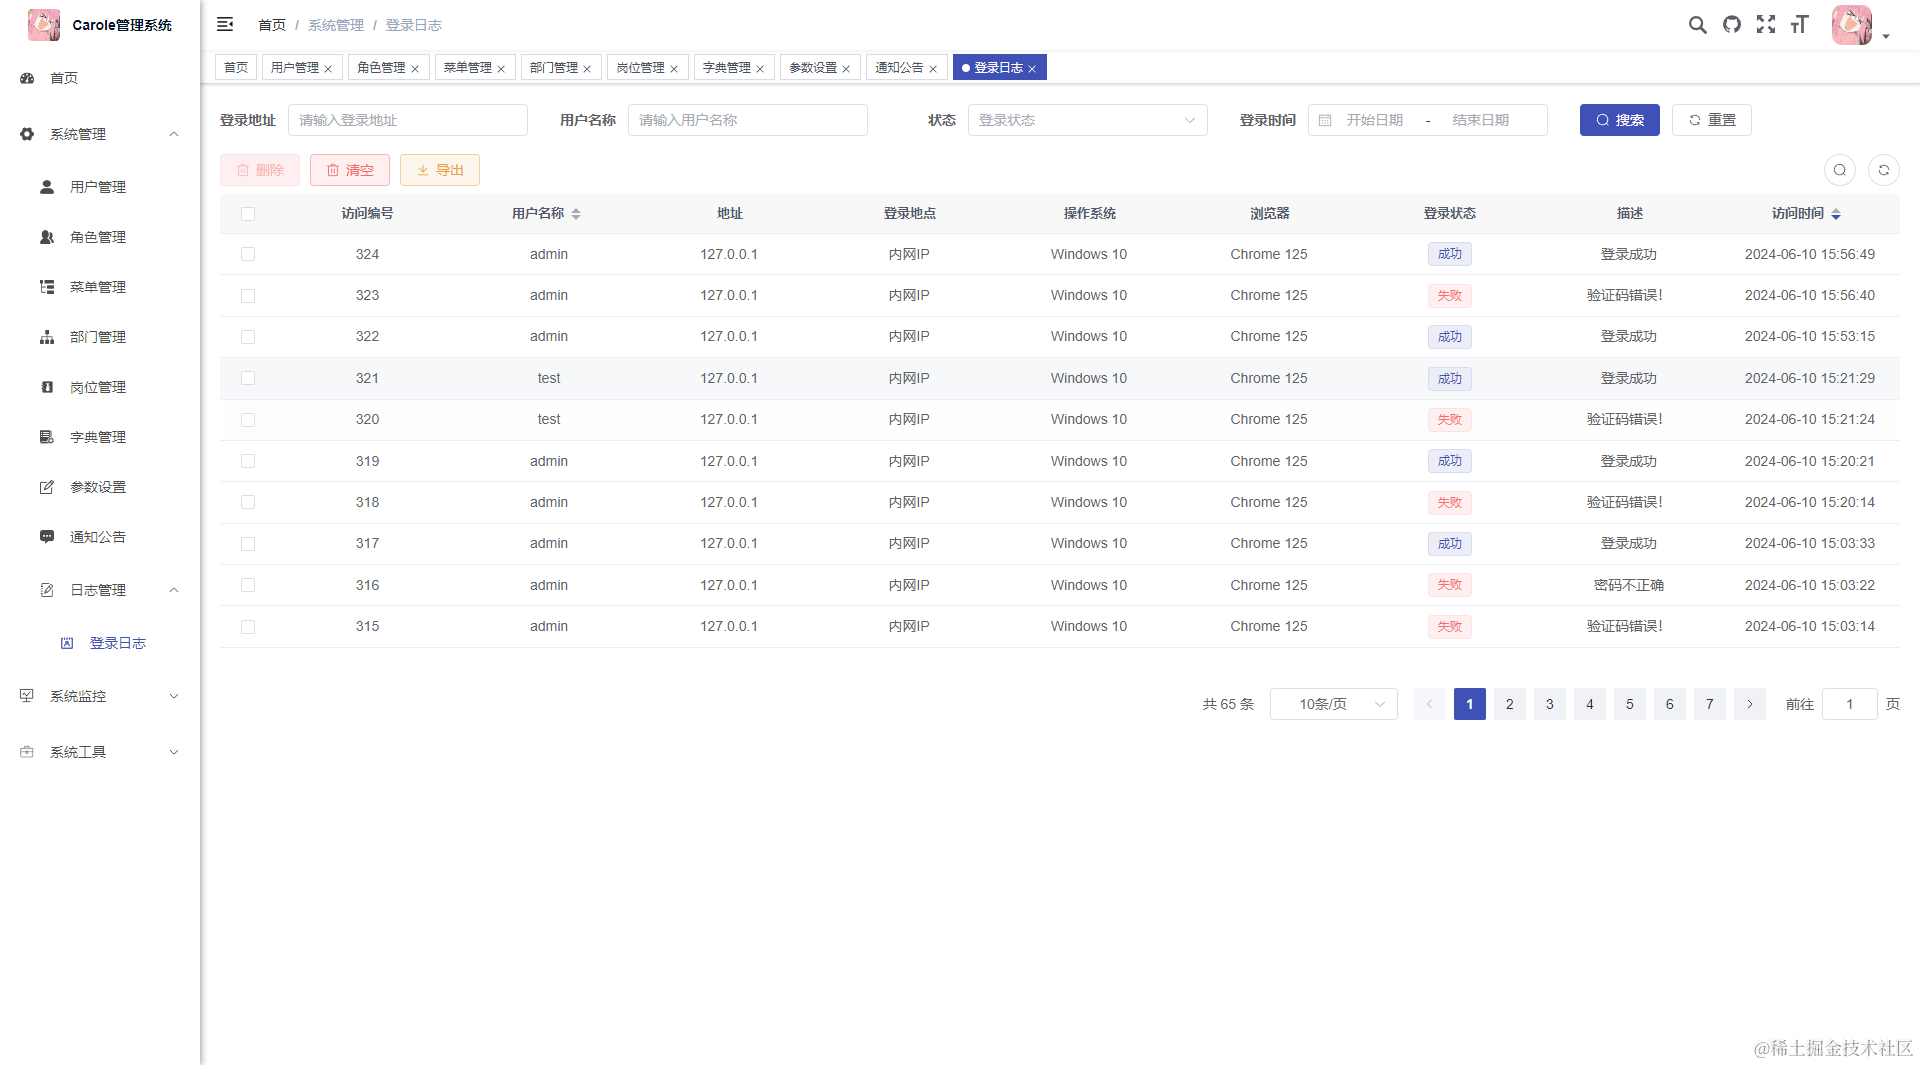Click the user avatar in the header

click(x=1851, y=25)
